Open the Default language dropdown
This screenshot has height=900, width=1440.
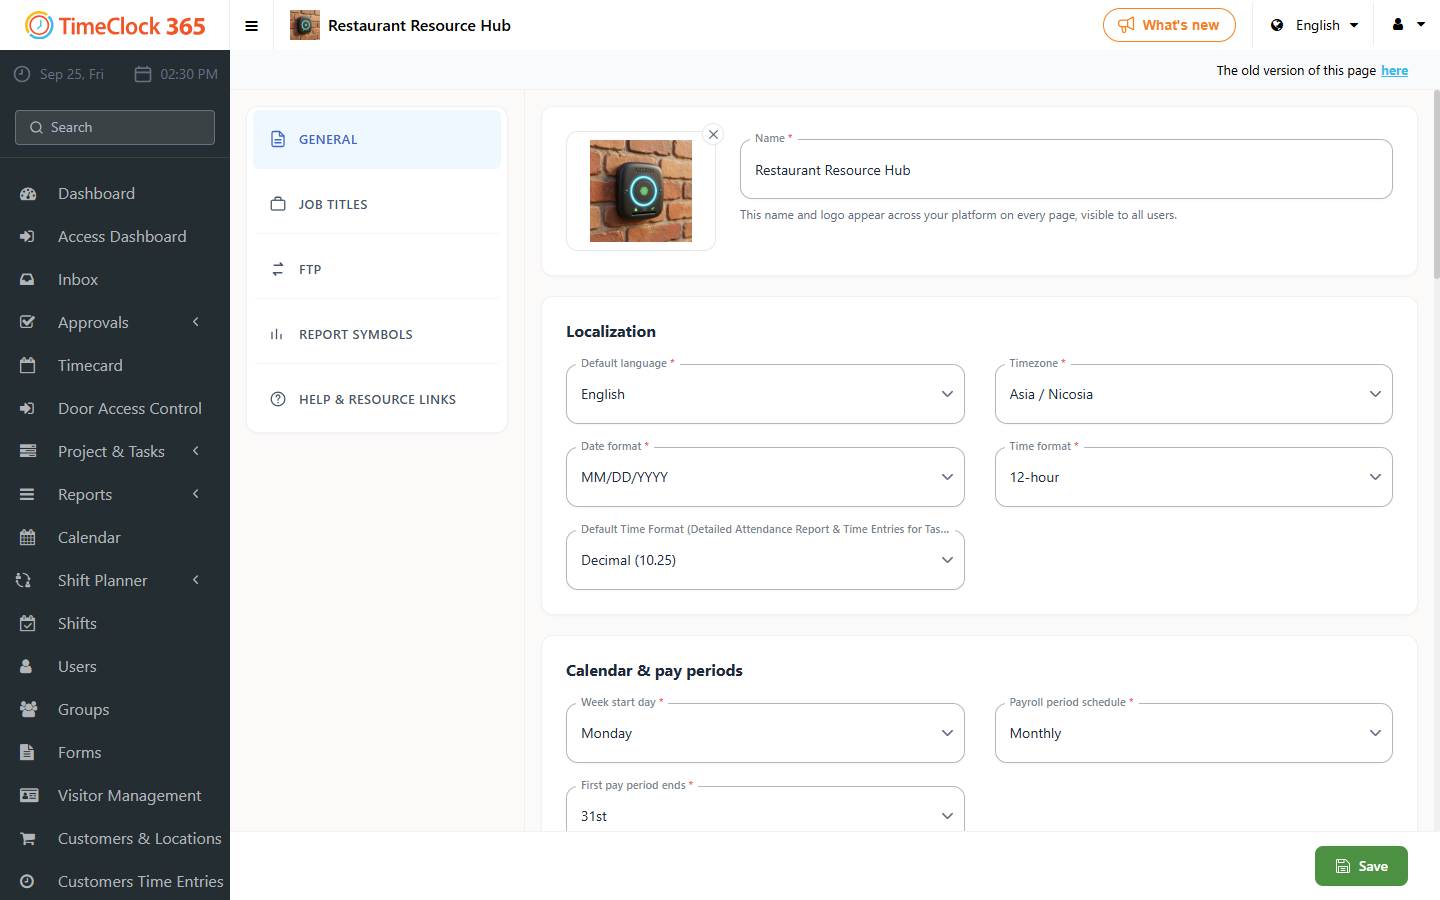tap(765, 394)
